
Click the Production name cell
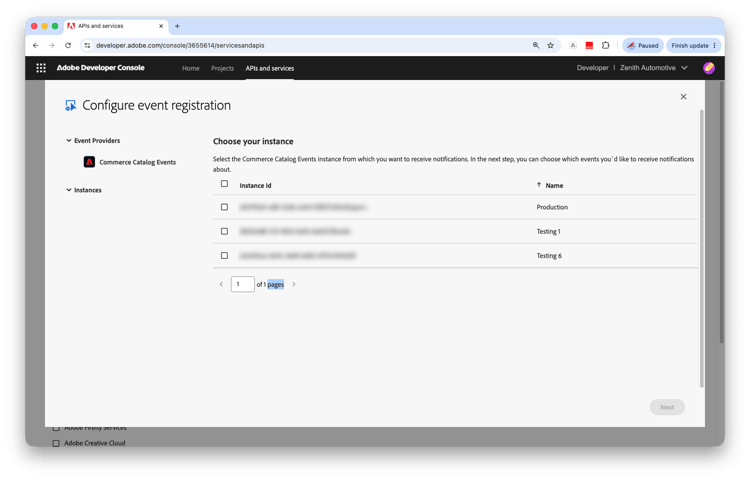click(x=552, y=207)
